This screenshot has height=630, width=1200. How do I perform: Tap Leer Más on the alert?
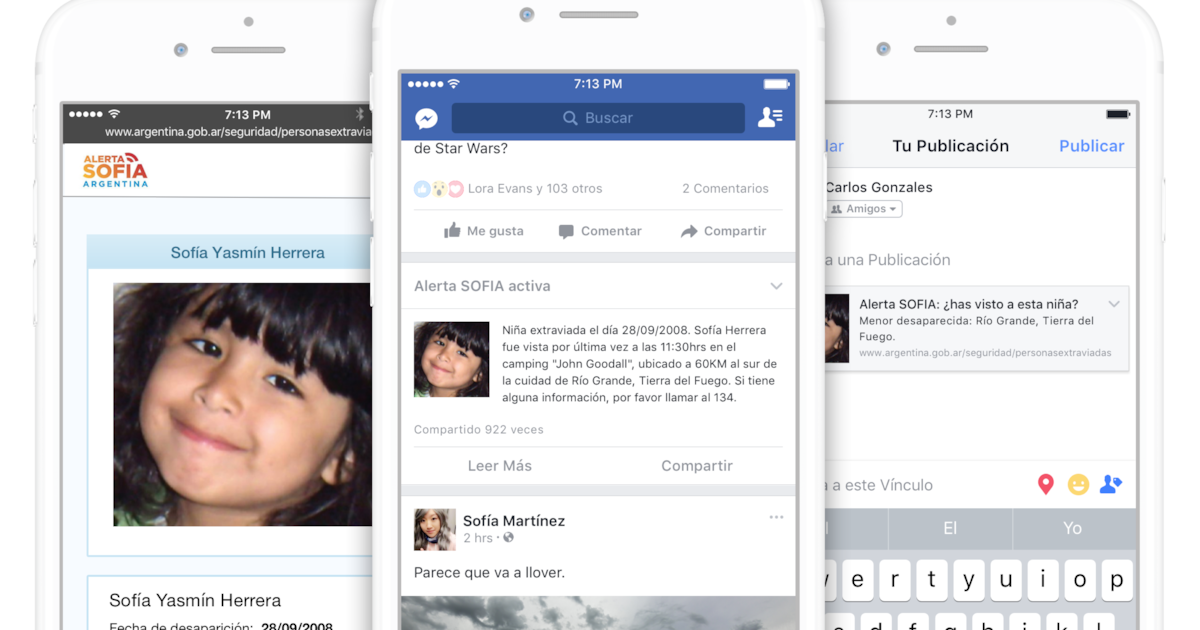[500, 466]
